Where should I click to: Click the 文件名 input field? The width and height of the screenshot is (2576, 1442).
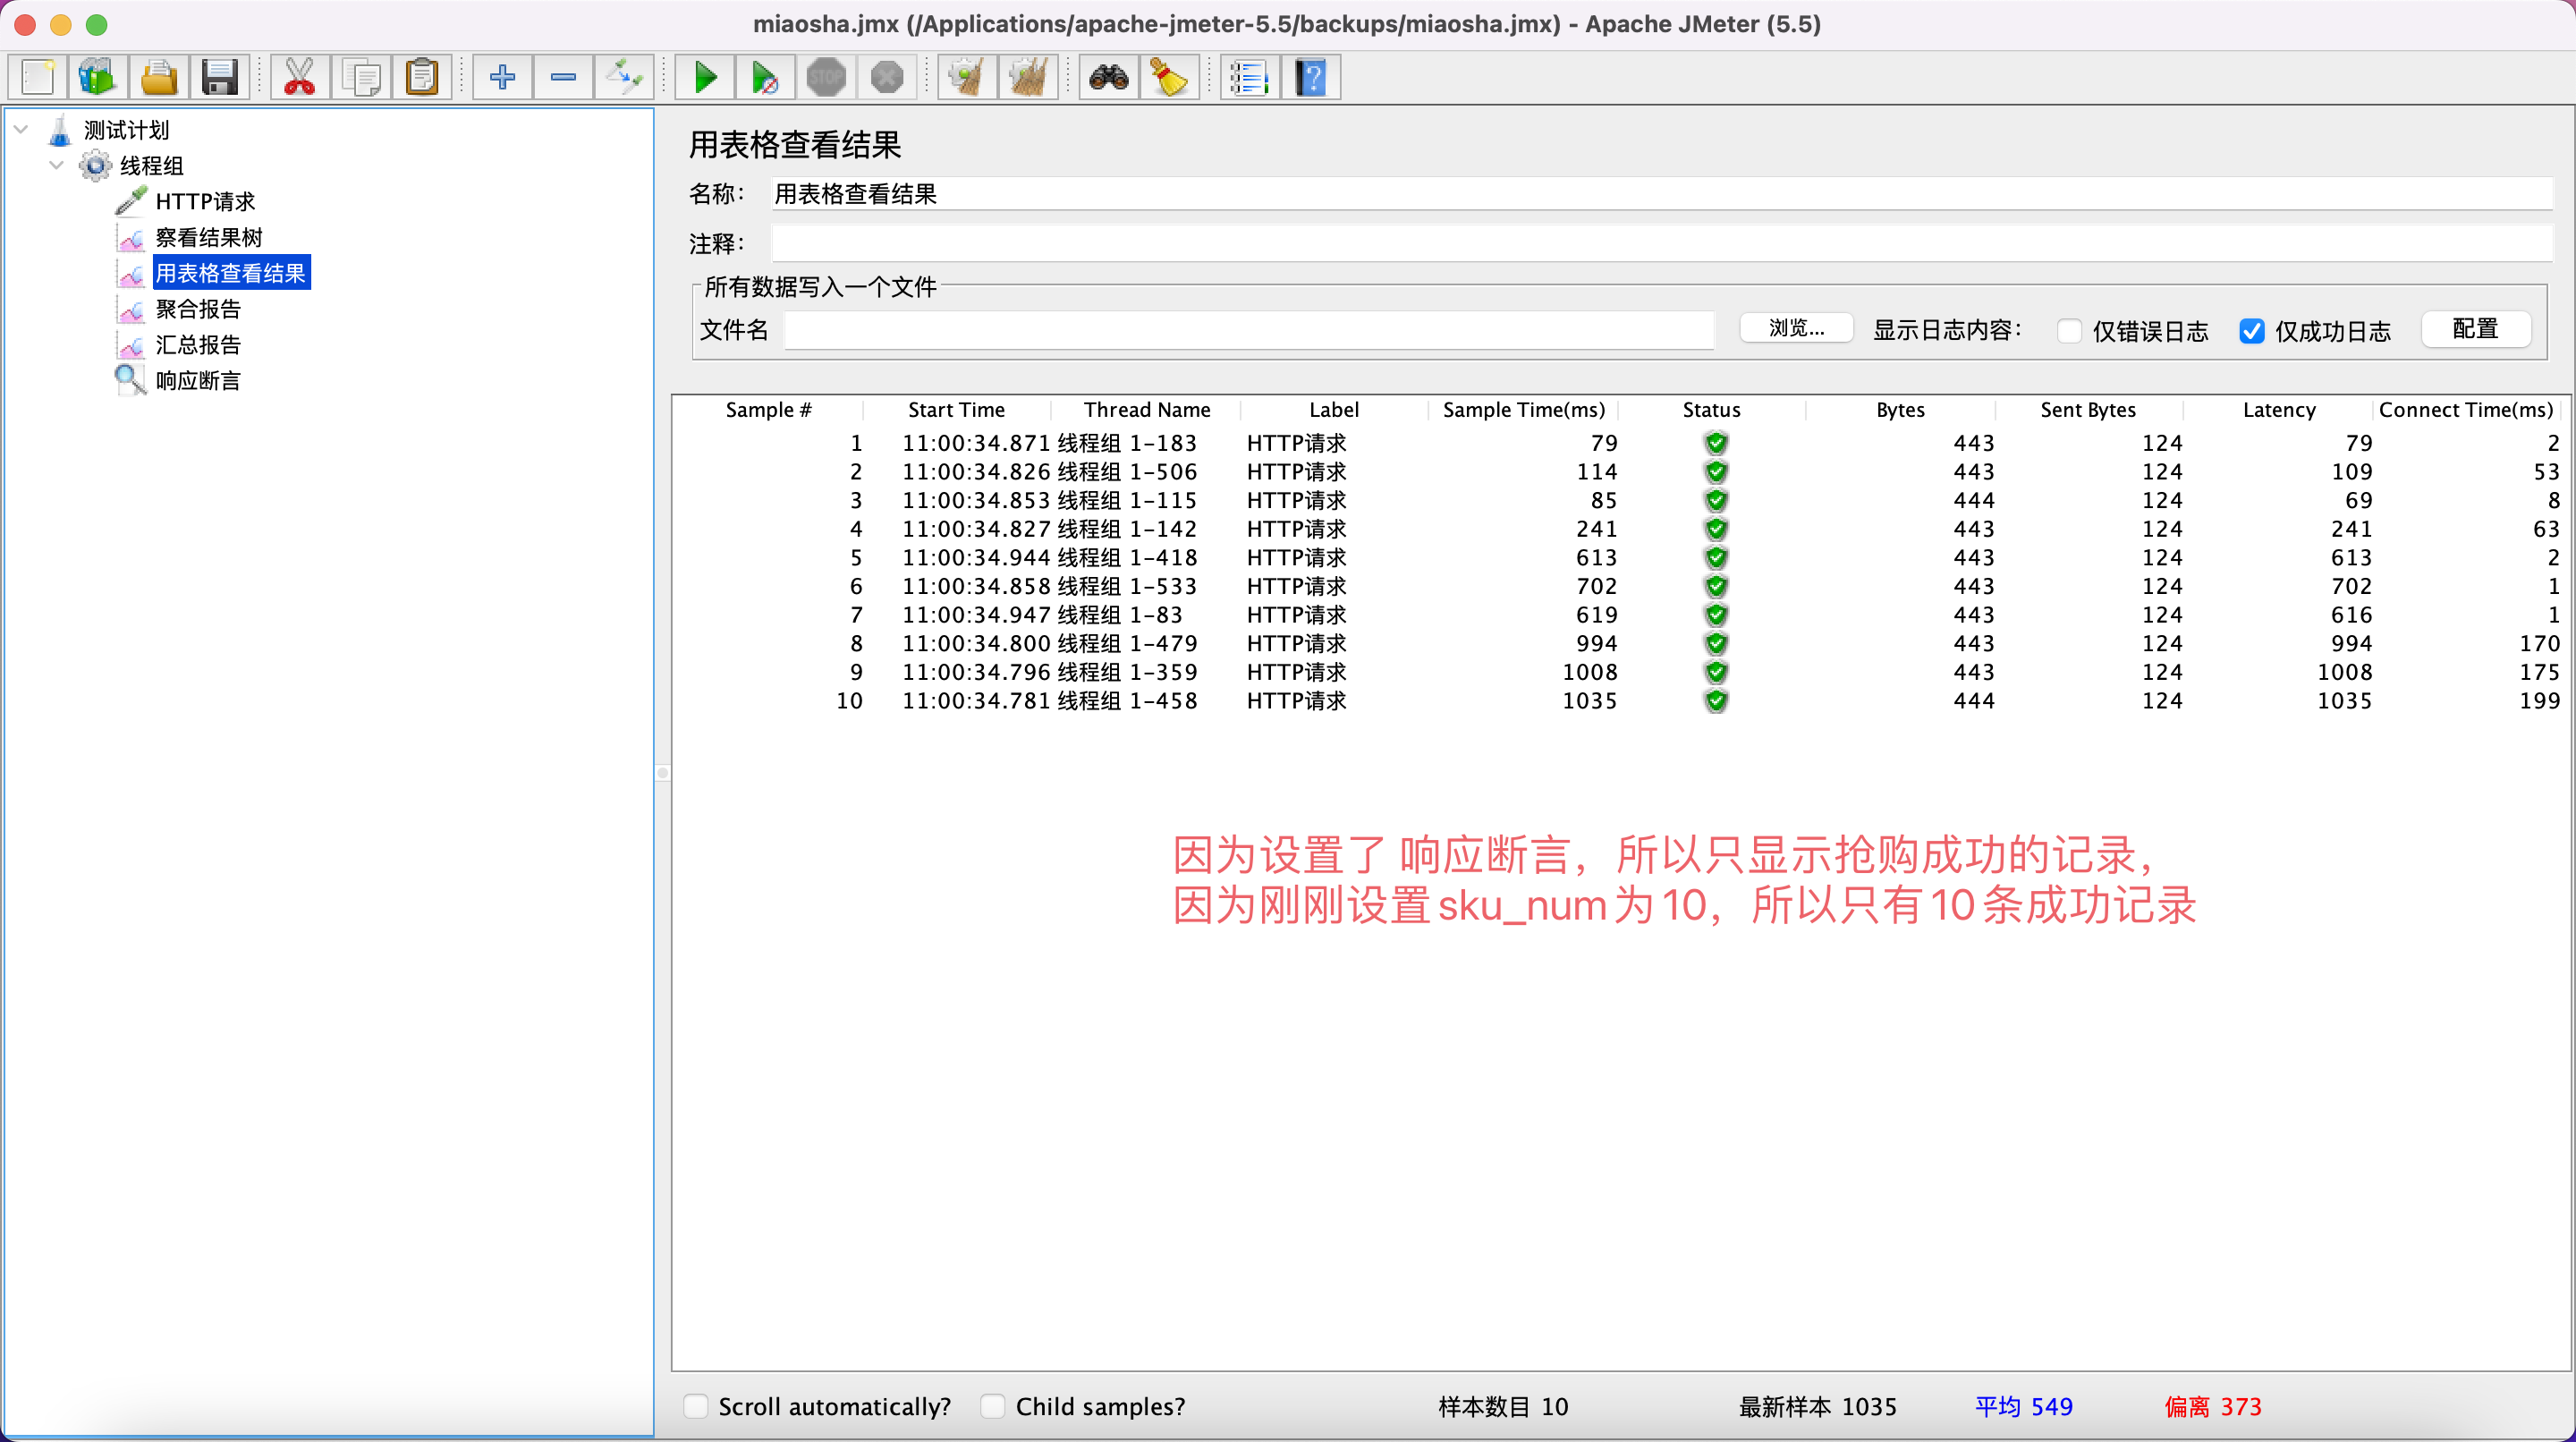pos(1249,330)
